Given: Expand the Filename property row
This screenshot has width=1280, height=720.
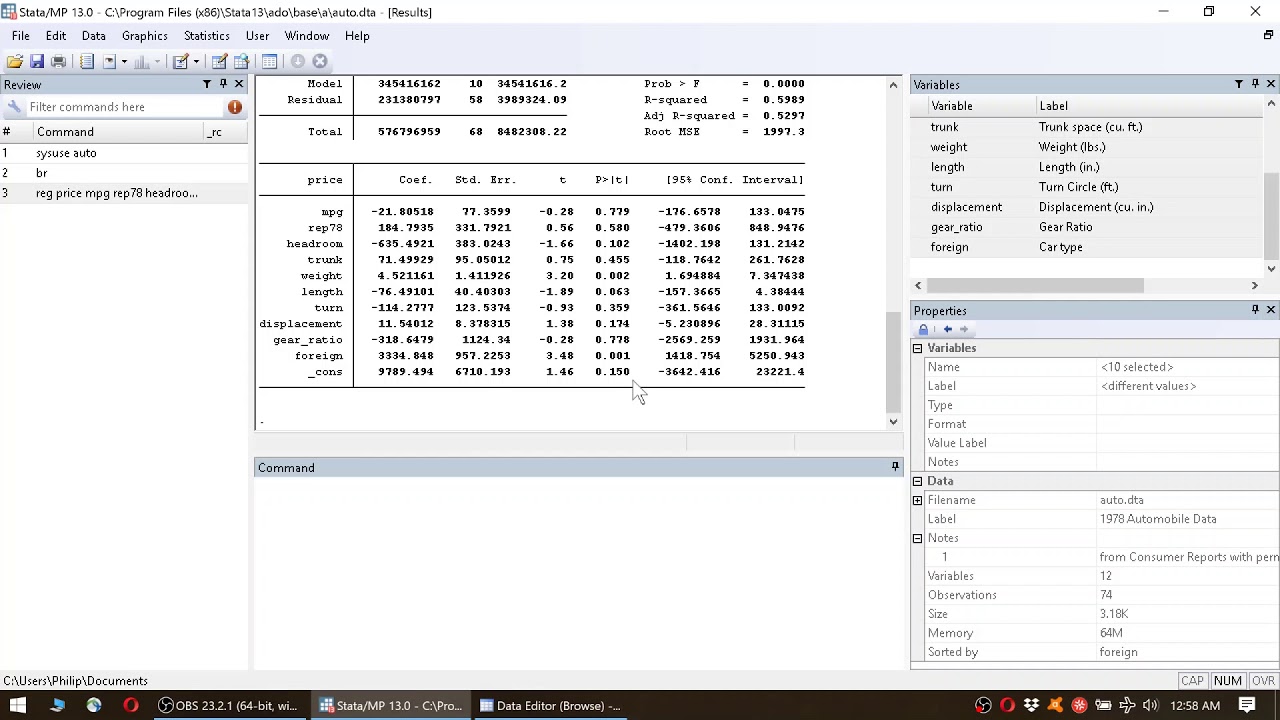Looking at the screenshot, I should coord(917,500).
